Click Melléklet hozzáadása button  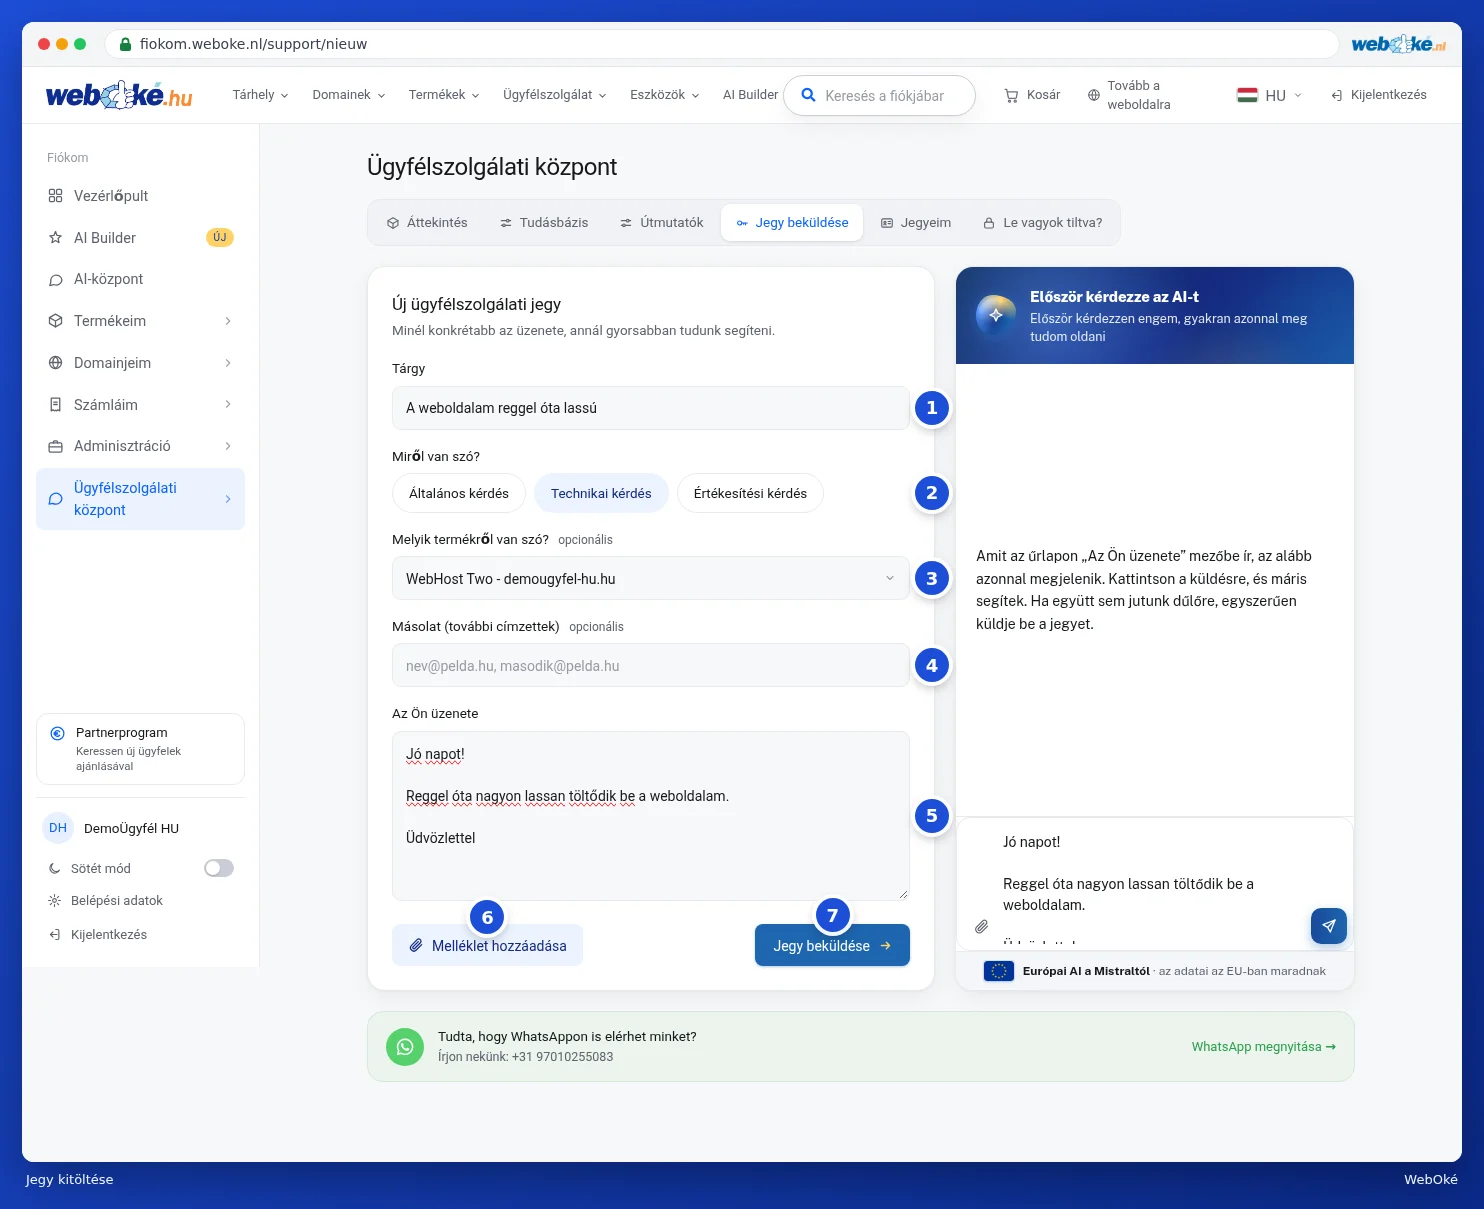487,945
